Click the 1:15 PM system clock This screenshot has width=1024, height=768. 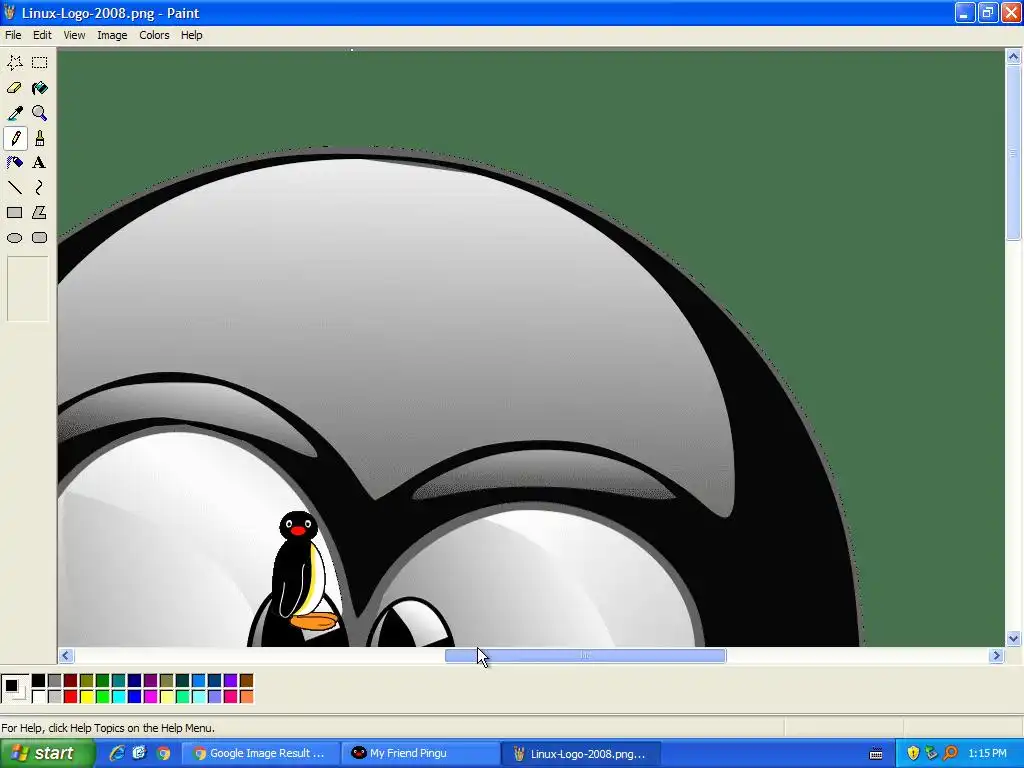[x=987, y=754]
